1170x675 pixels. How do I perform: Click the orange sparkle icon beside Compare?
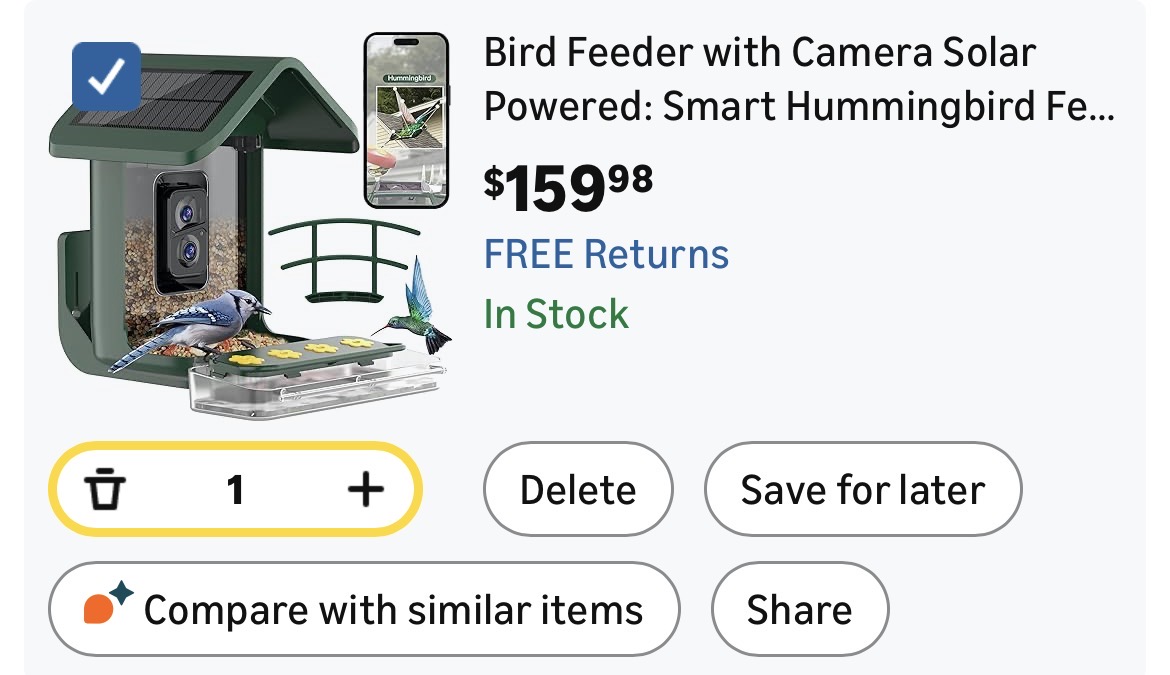[x=108, y=603]
